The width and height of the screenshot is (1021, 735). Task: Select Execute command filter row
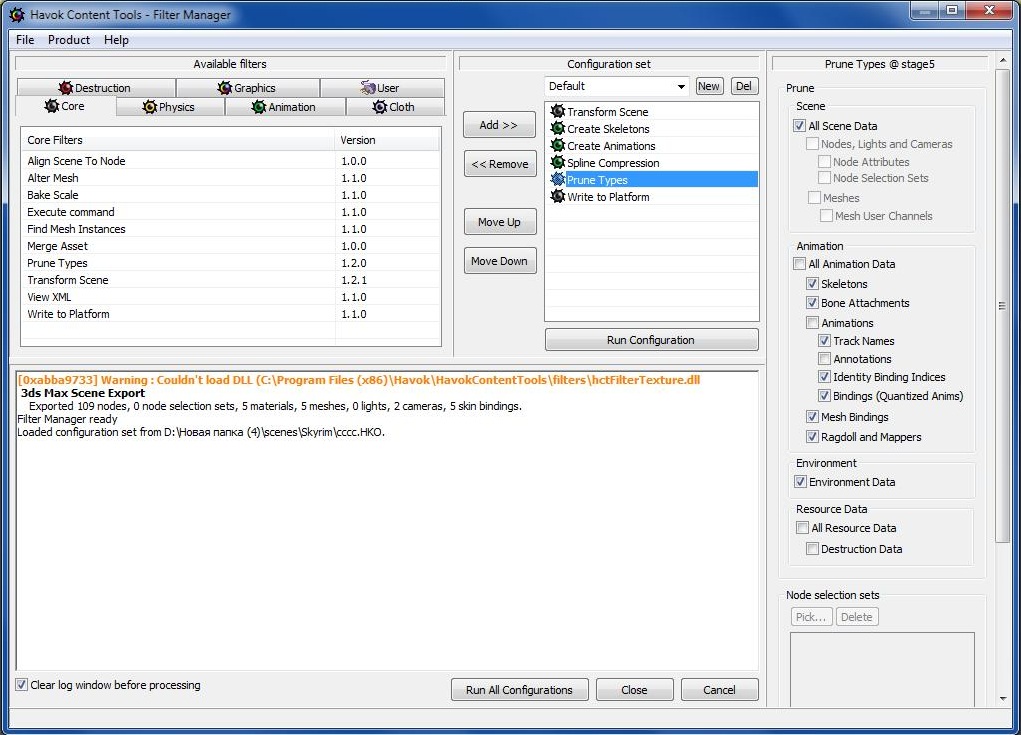(231, 212)
